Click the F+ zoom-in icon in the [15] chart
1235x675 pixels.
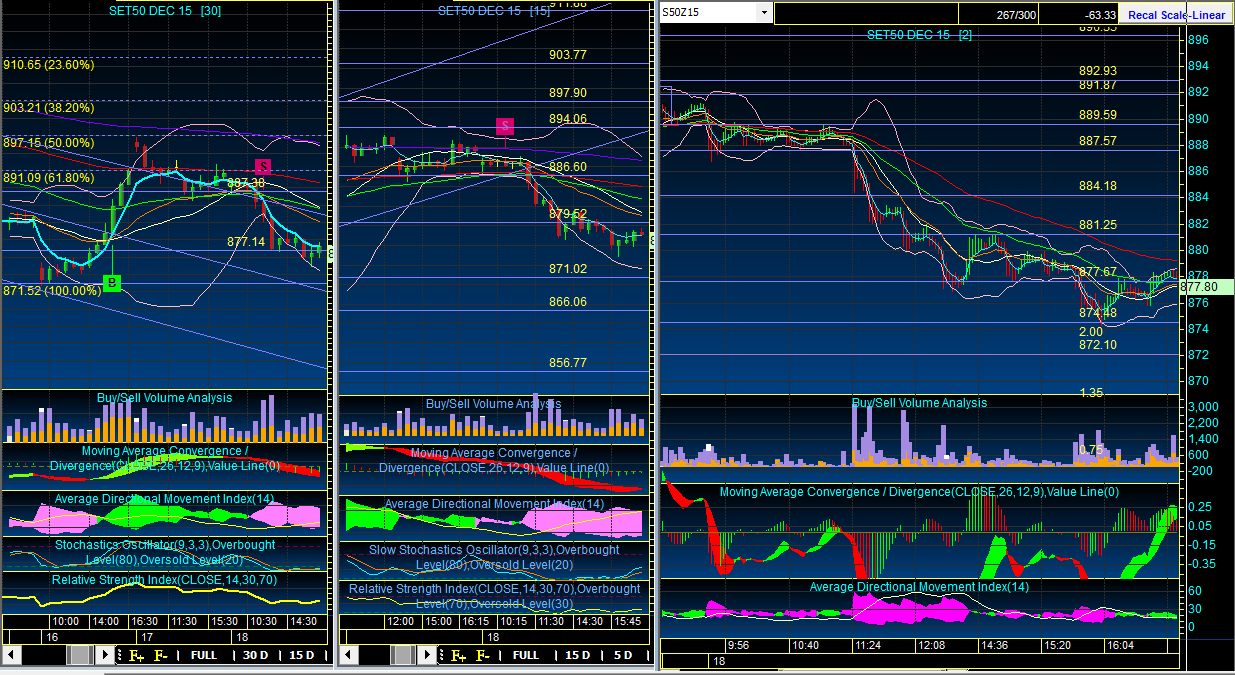point(458,655)
